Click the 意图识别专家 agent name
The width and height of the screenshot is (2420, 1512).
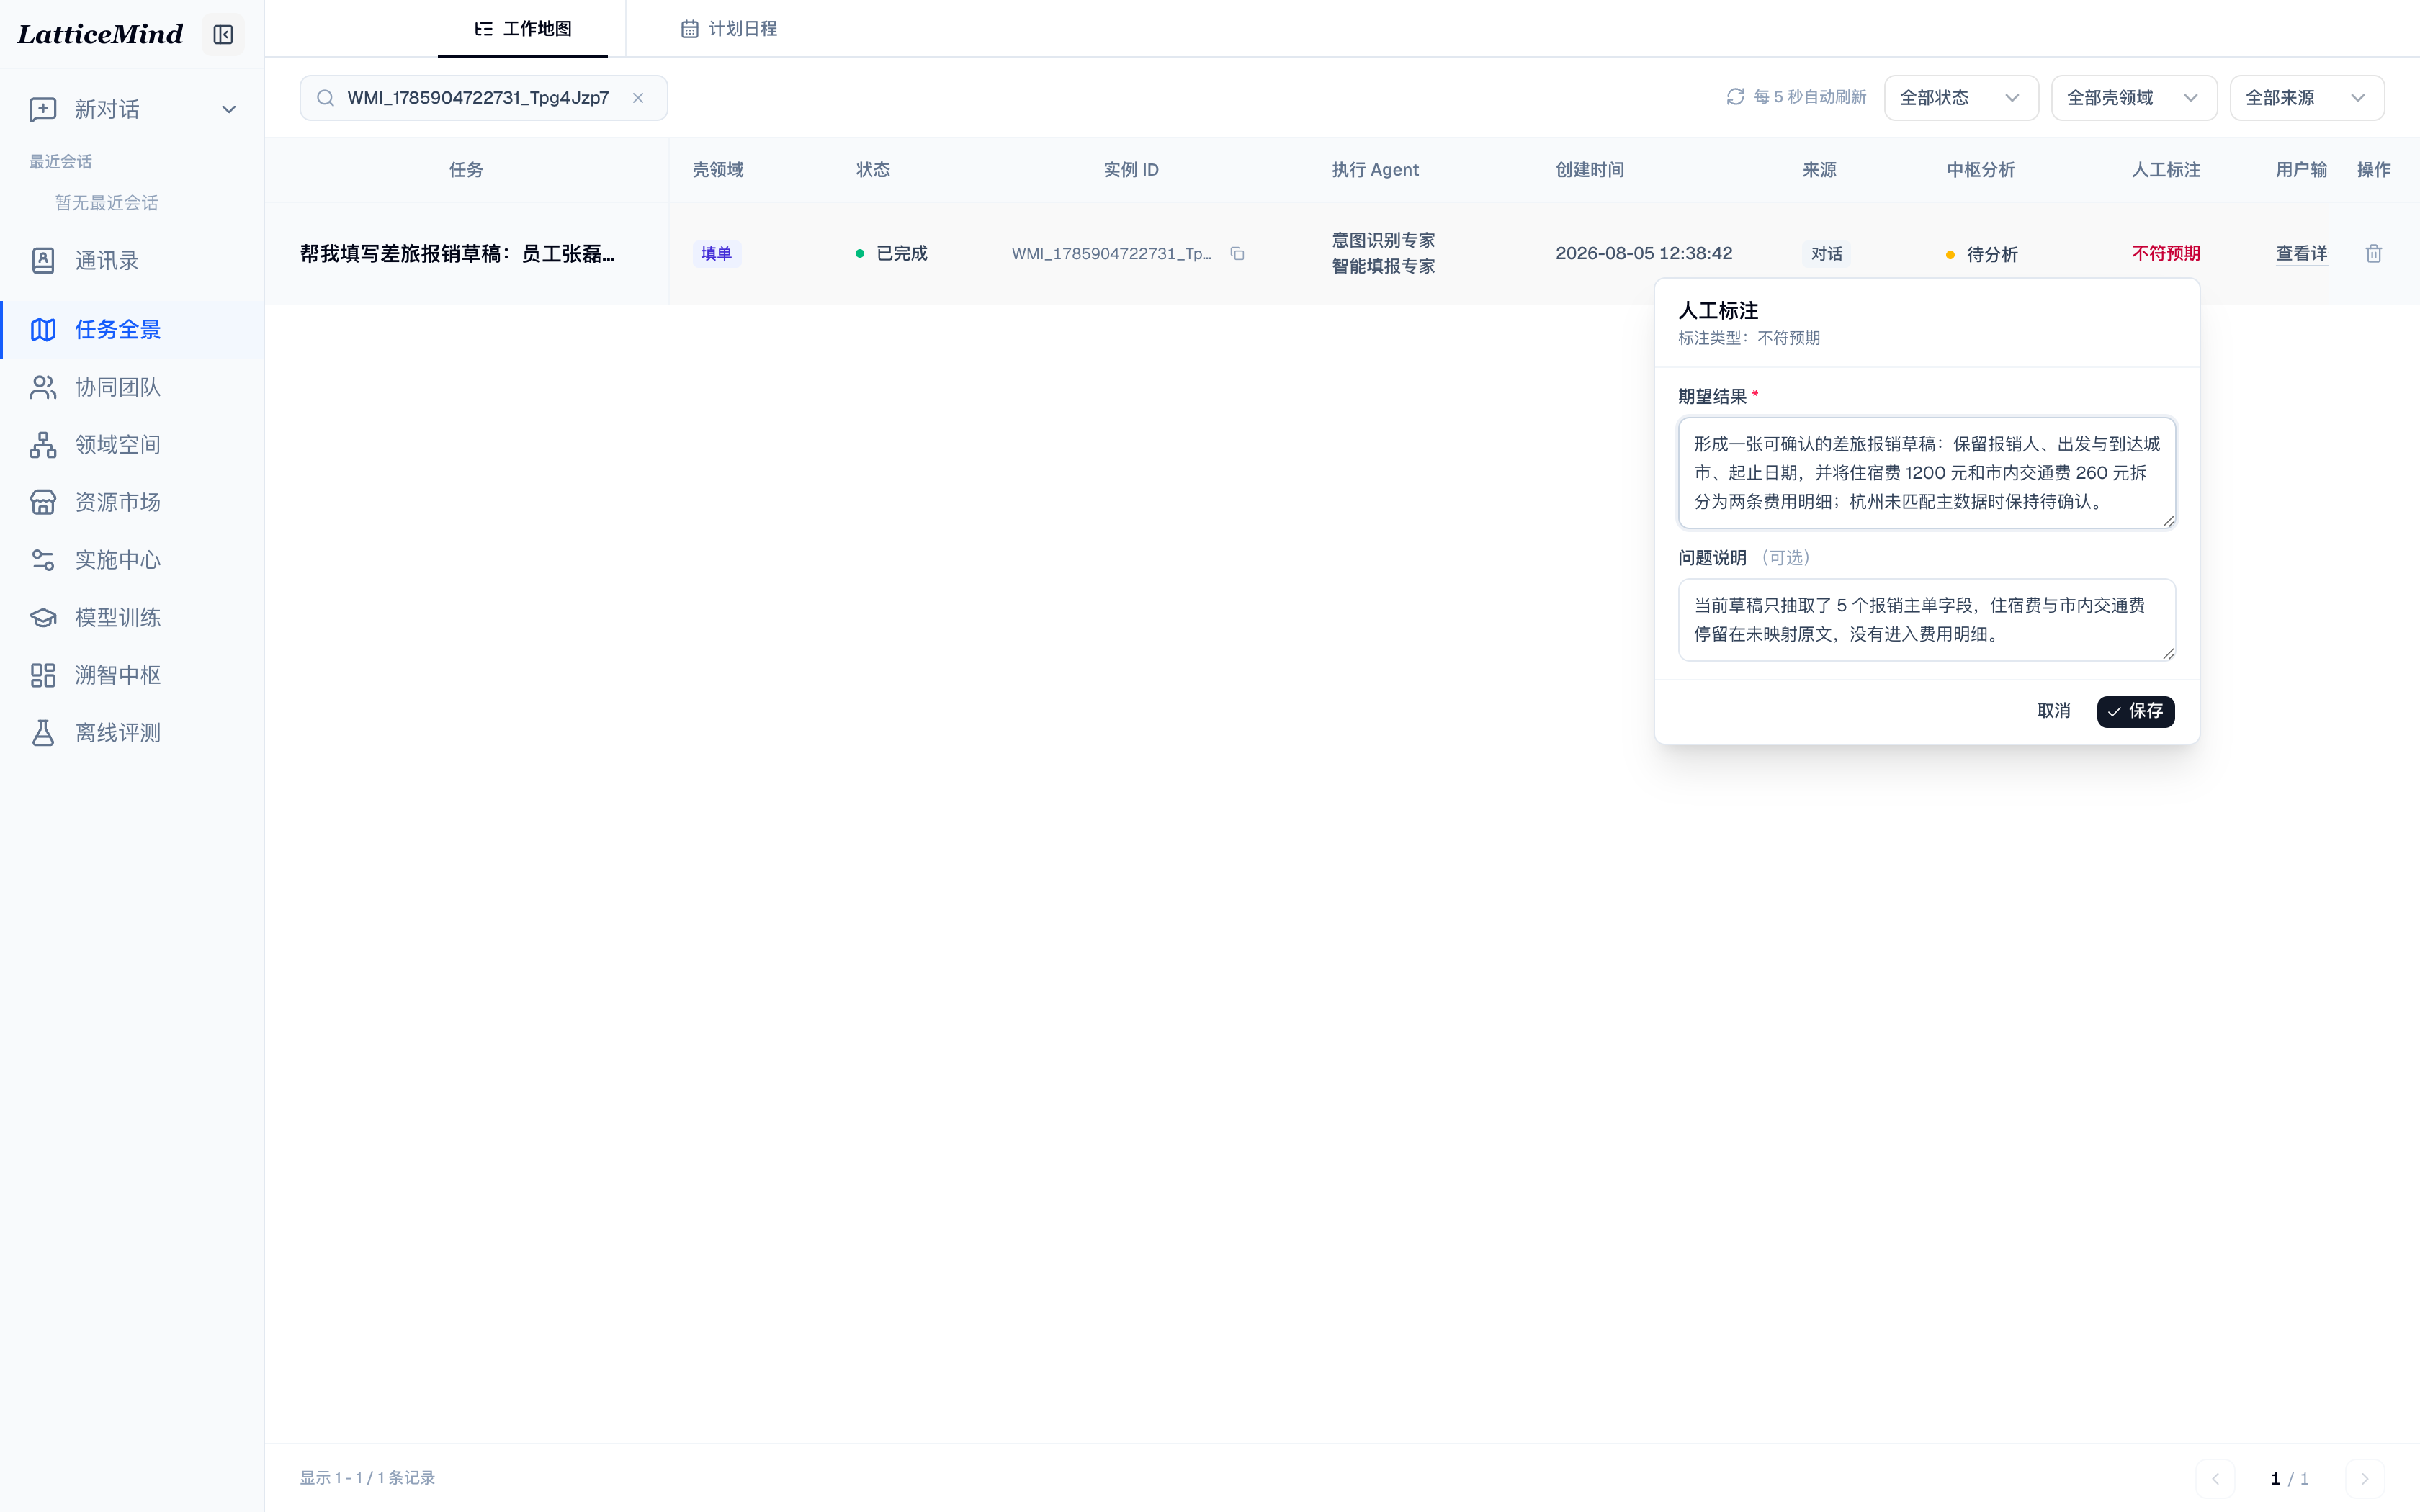[x=1383, y=240]
